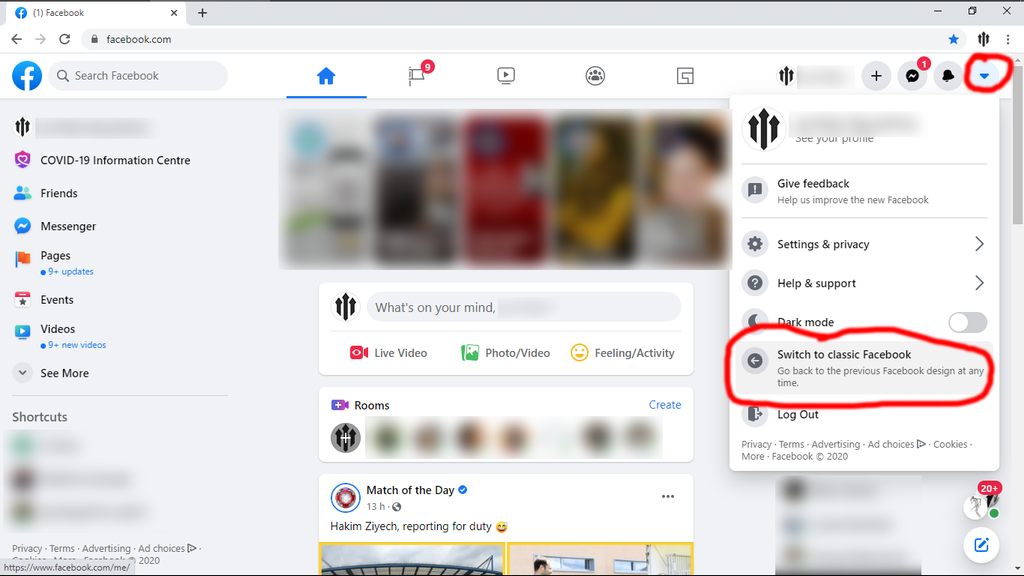This screenshot has width=1024, height=576.
Task: Reload the page with refresh button
Action: click(64, 39)
